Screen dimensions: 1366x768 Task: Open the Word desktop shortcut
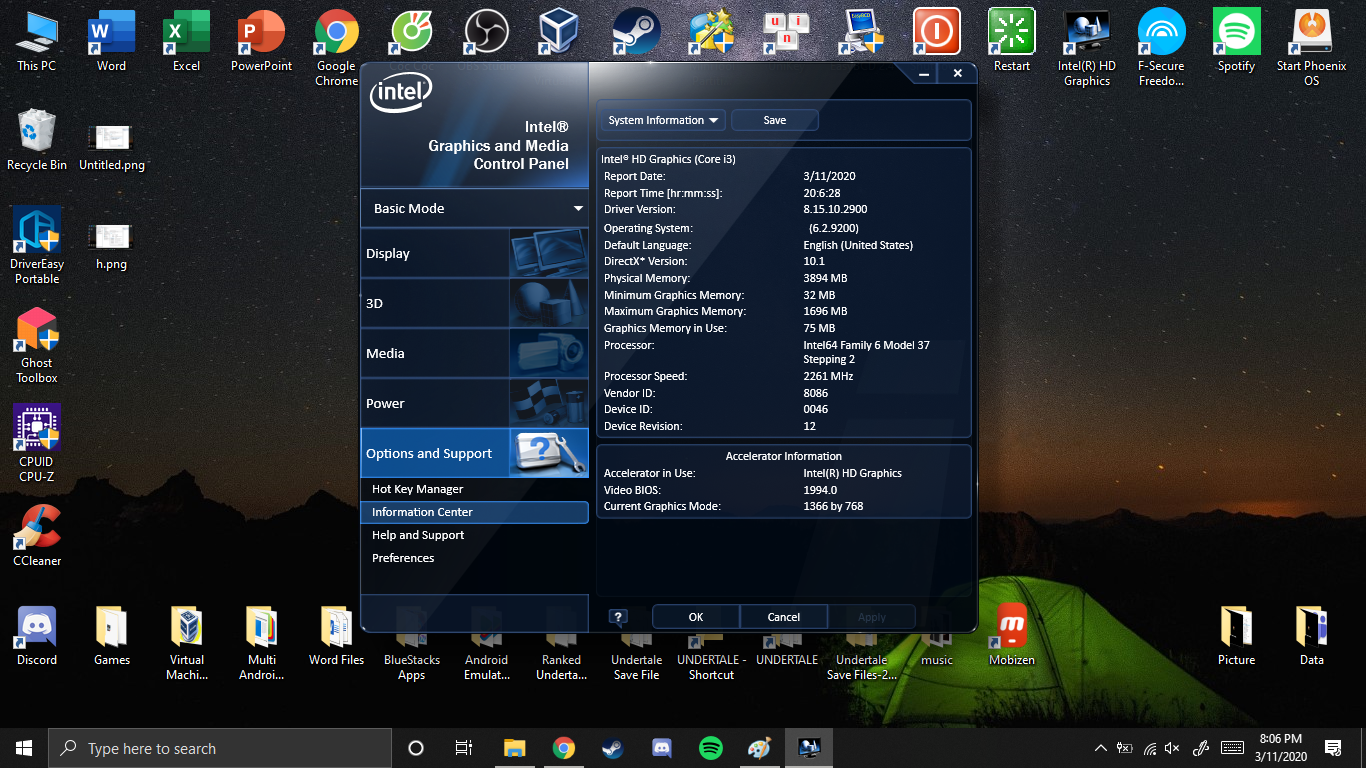pos(111,41)
